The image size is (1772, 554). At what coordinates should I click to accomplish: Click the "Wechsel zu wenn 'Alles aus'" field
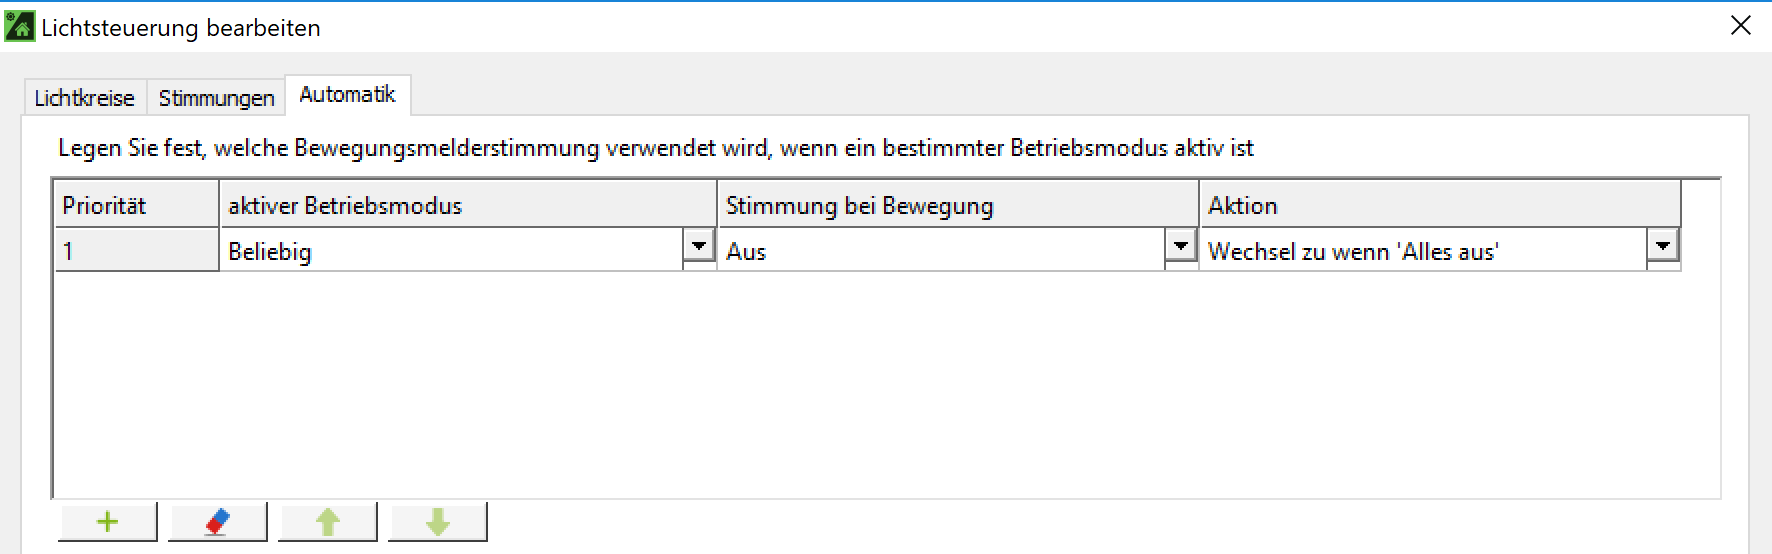tap(1420, 251)
